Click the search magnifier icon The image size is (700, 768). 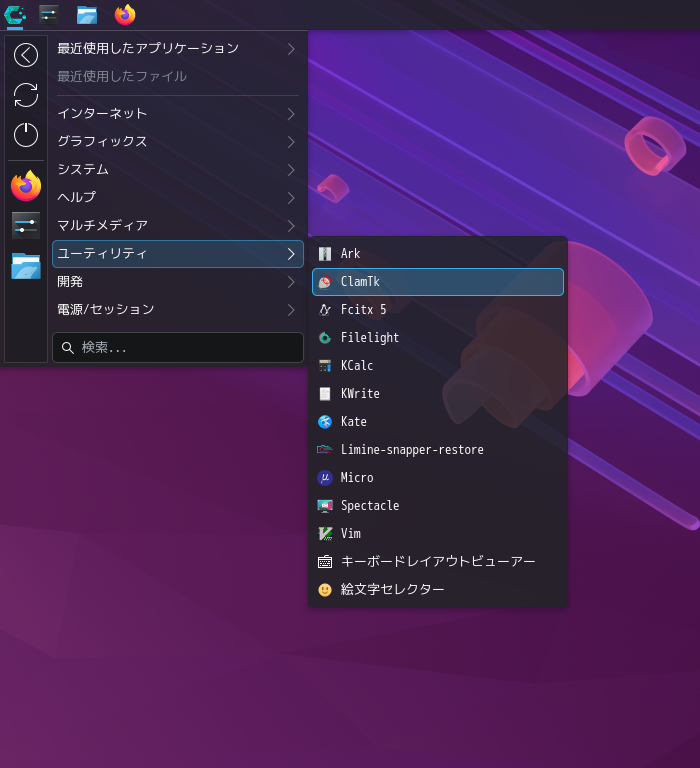pos(68,348)
